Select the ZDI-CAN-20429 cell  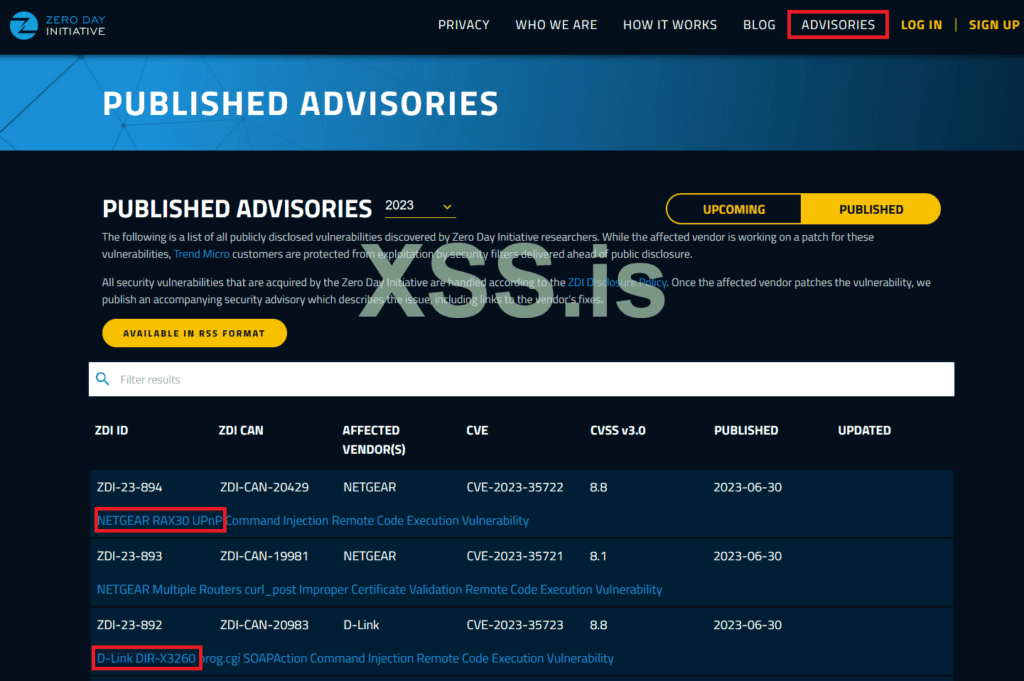[x=264, y=487]
